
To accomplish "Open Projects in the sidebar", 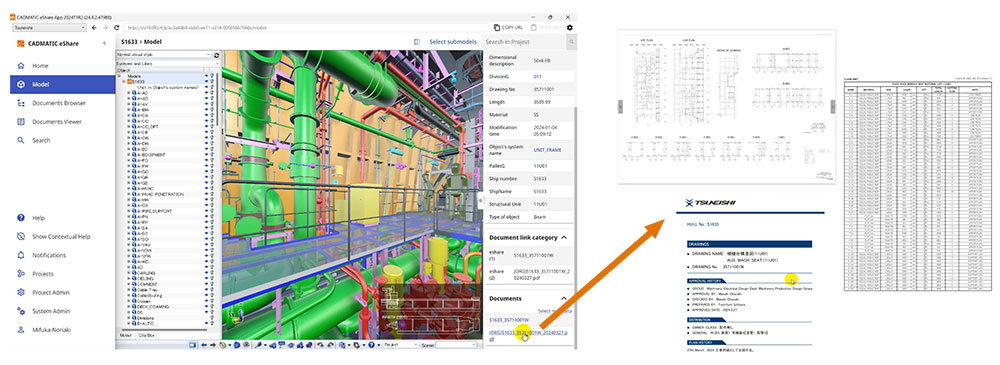I will point(43,274).
